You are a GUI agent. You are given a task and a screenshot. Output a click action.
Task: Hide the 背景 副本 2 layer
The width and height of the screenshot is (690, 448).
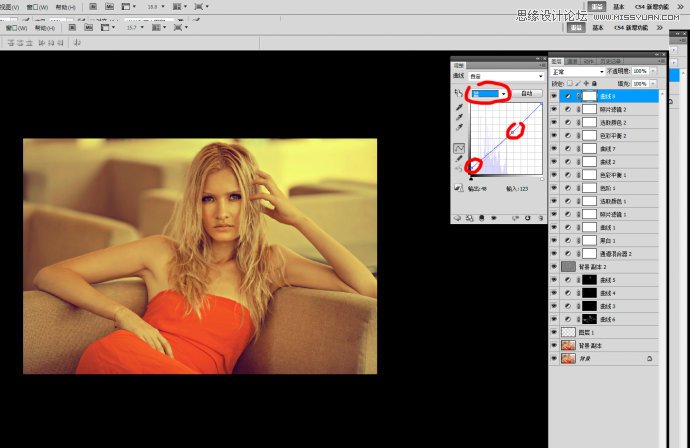554,267
